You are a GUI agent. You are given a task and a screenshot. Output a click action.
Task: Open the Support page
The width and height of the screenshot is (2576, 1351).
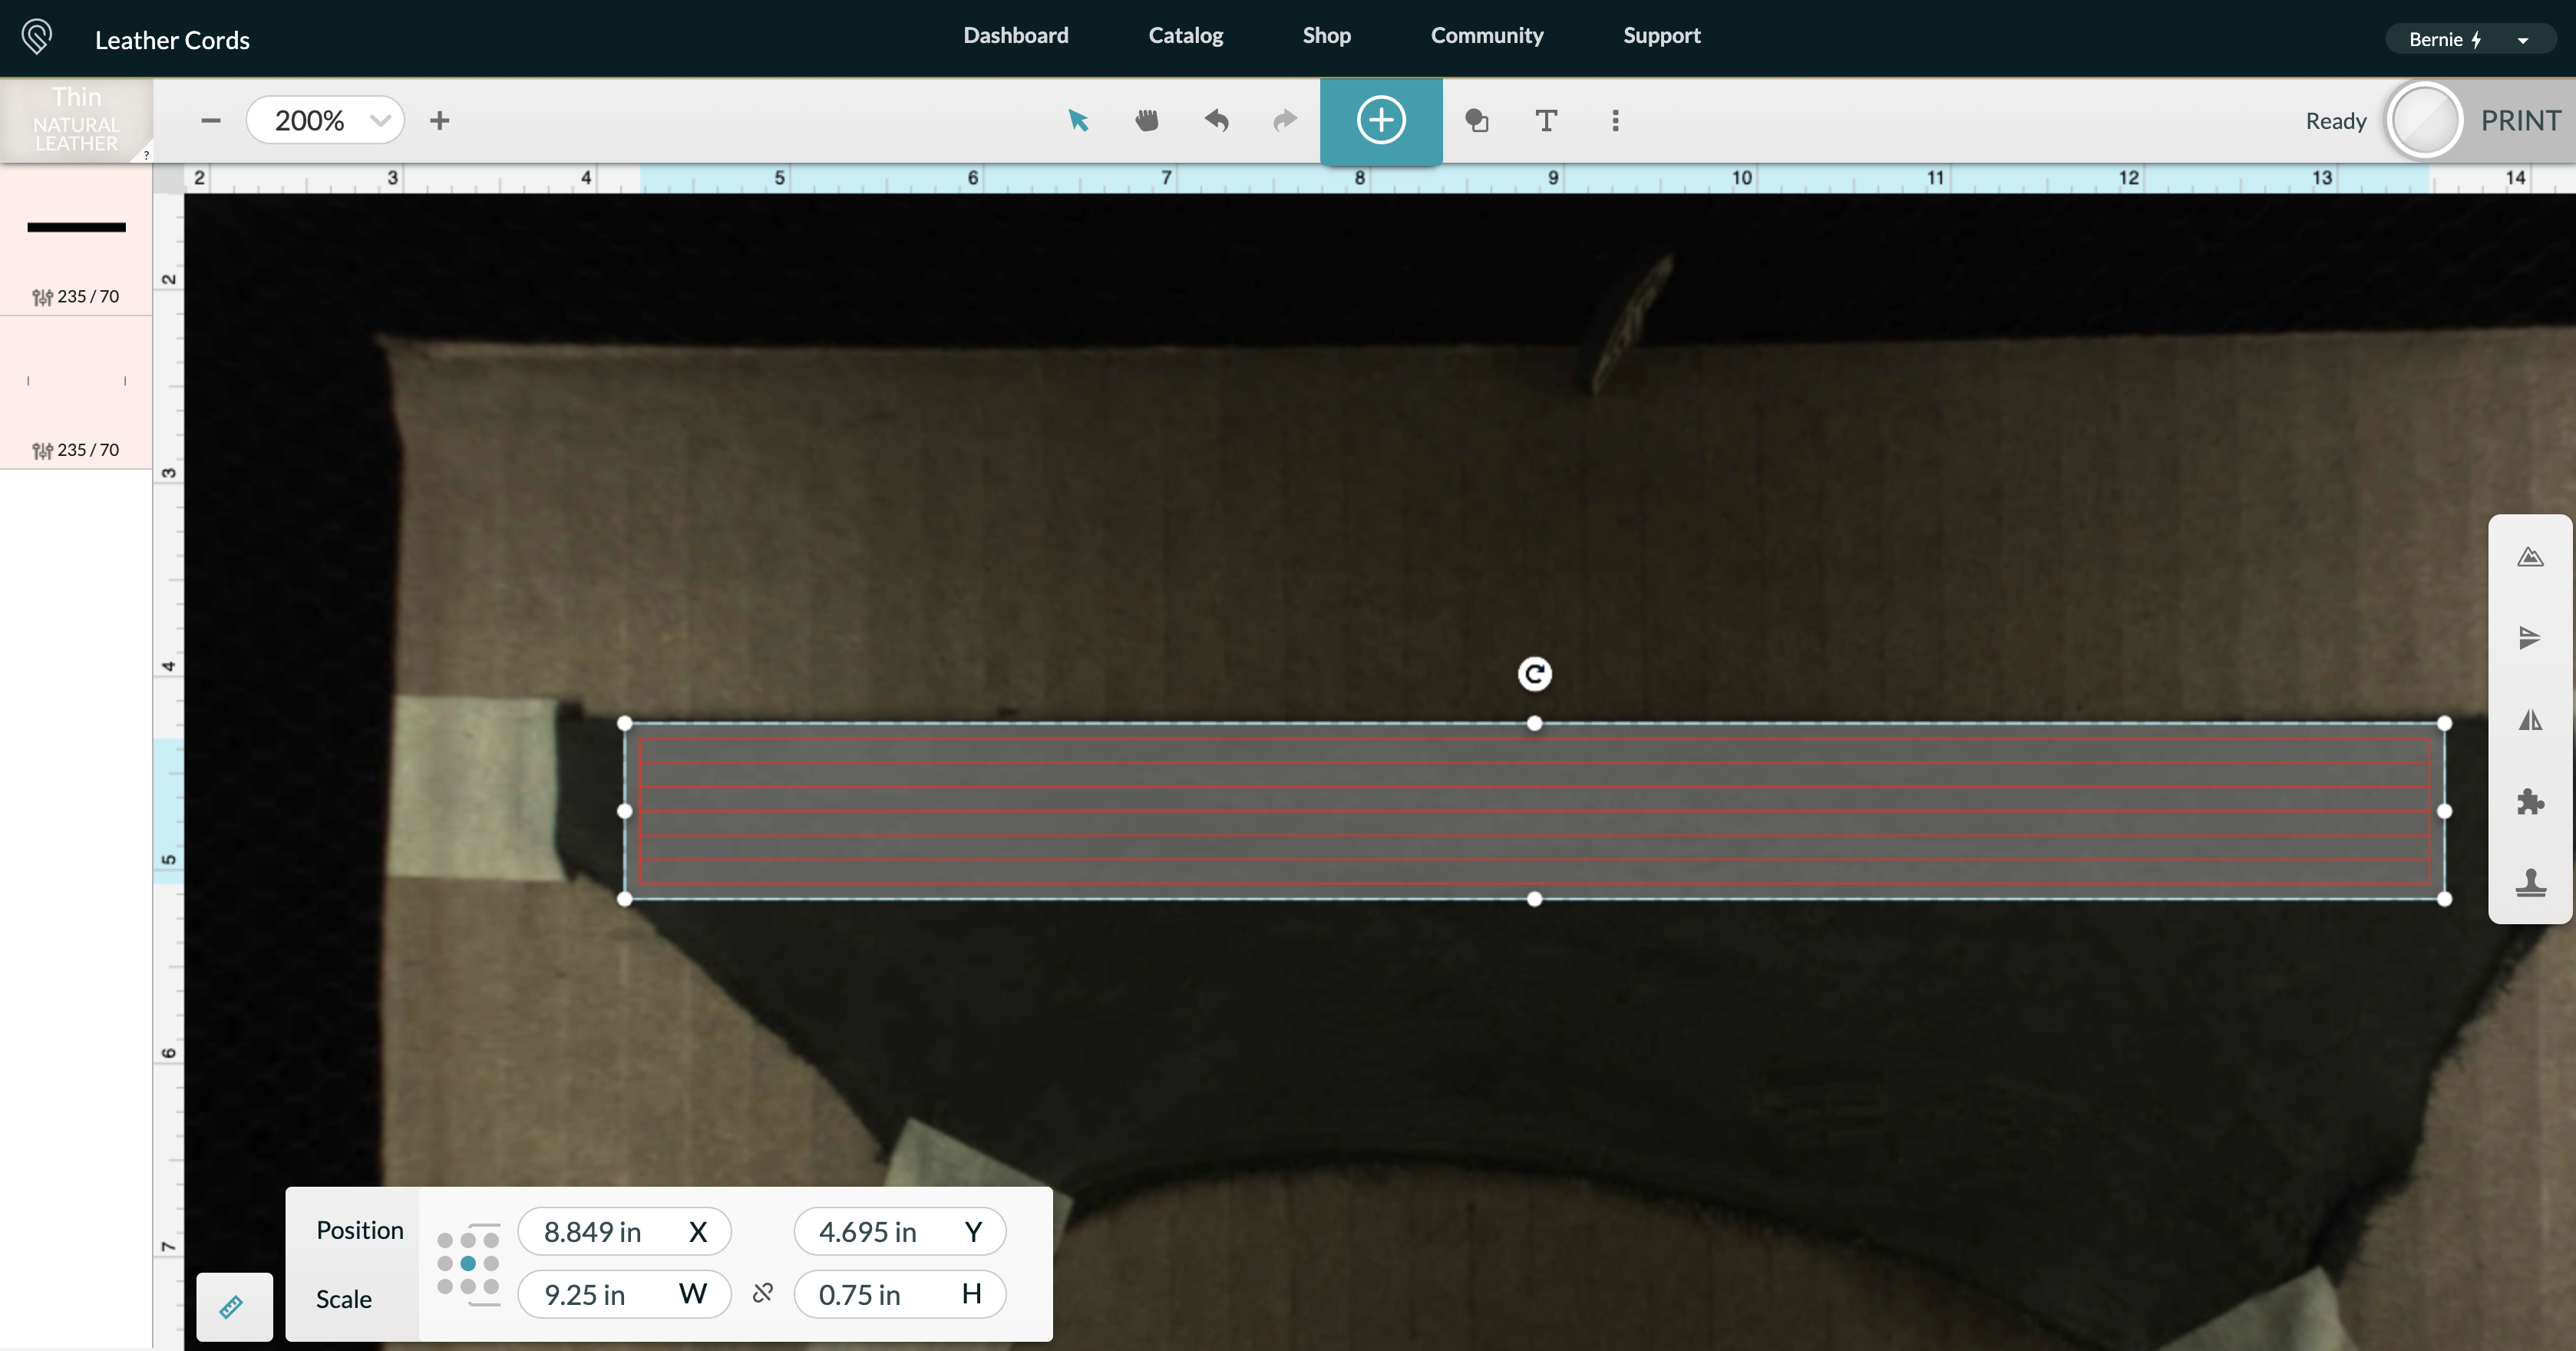tap(1661, 35)
